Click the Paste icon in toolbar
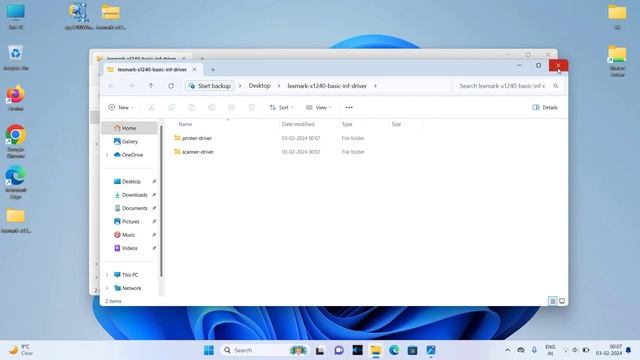640x360 pixels. (191, 107)
